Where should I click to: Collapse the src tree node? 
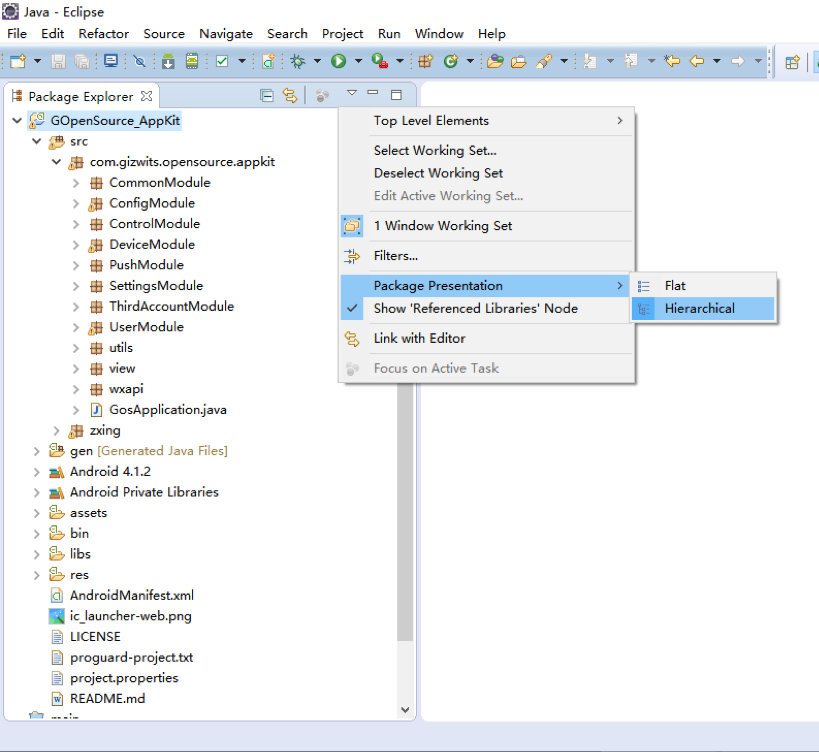point(37,141)
